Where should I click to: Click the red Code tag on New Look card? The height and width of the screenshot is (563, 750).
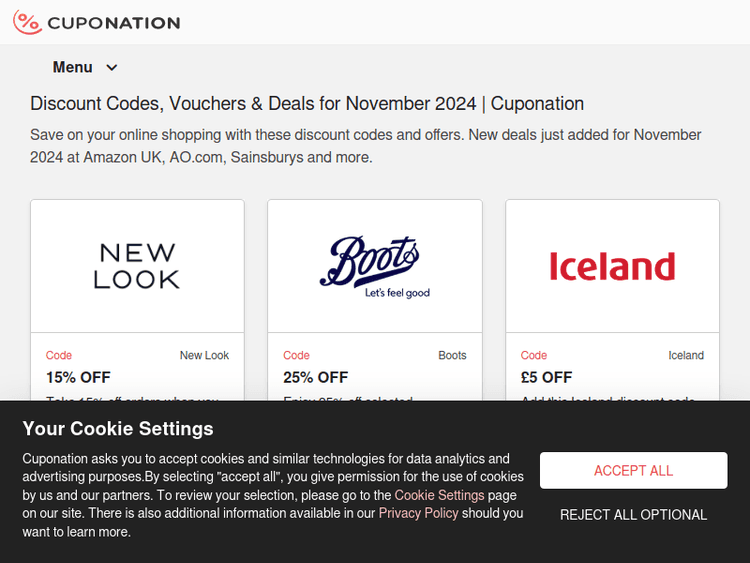coord(59,355)
